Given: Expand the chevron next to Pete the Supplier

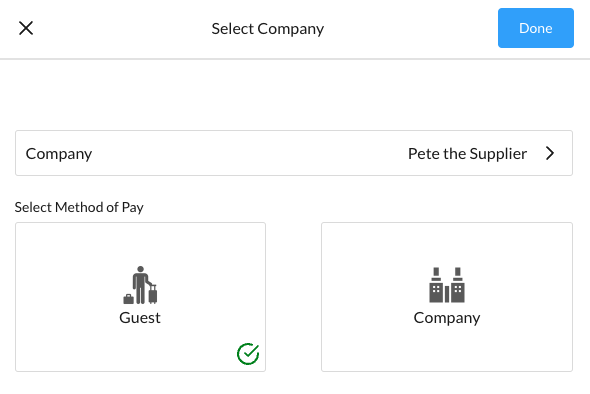Looking at the screenshot, I should click(550, 153).
